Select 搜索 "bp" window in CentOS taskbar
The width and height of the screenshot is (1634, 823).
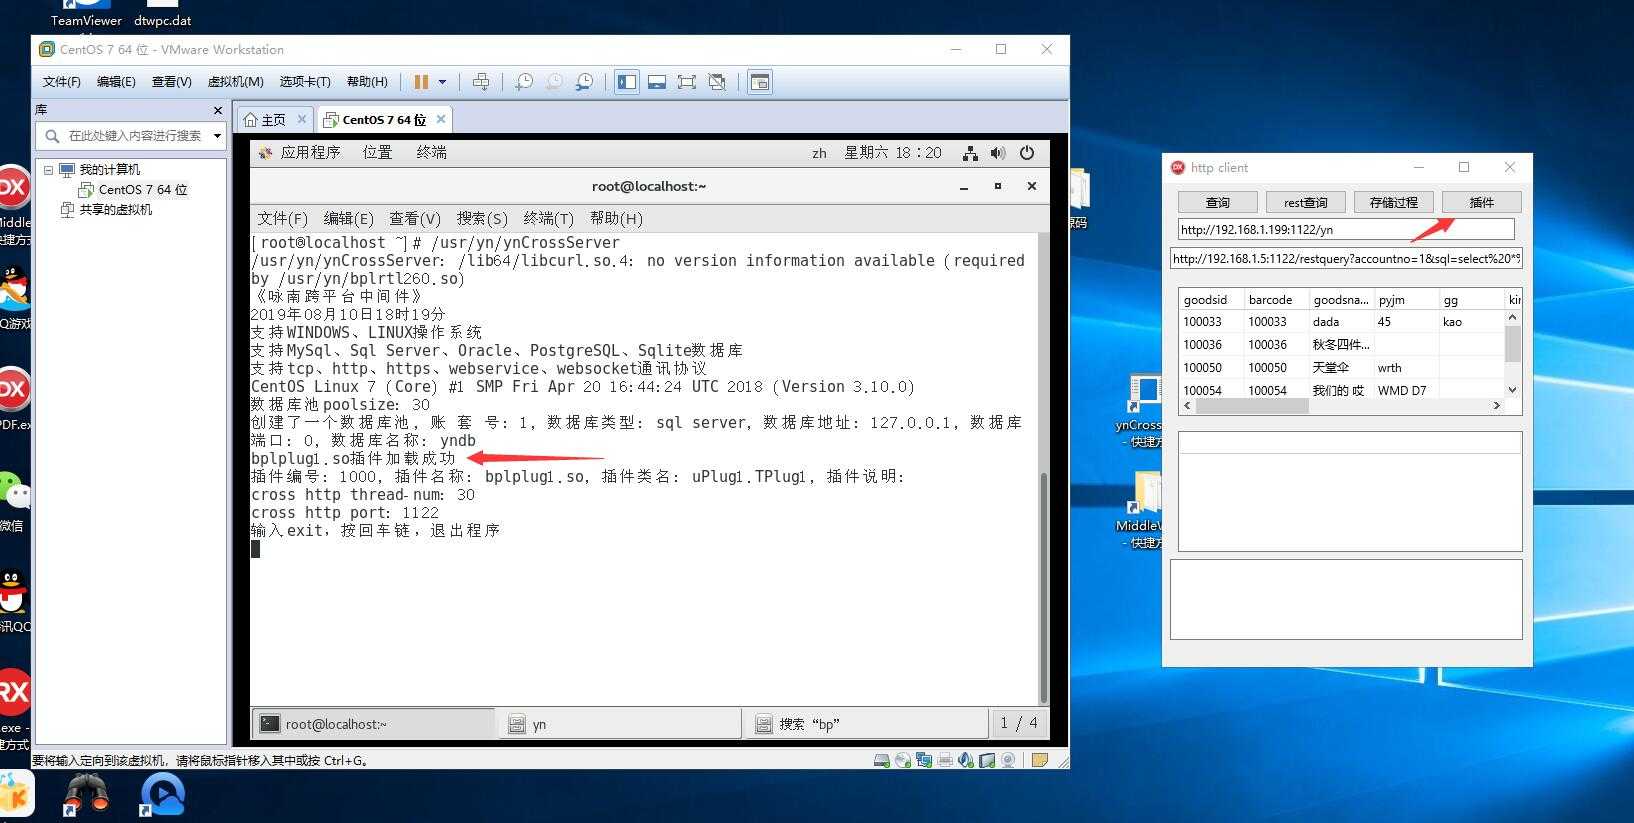[868, 724]
